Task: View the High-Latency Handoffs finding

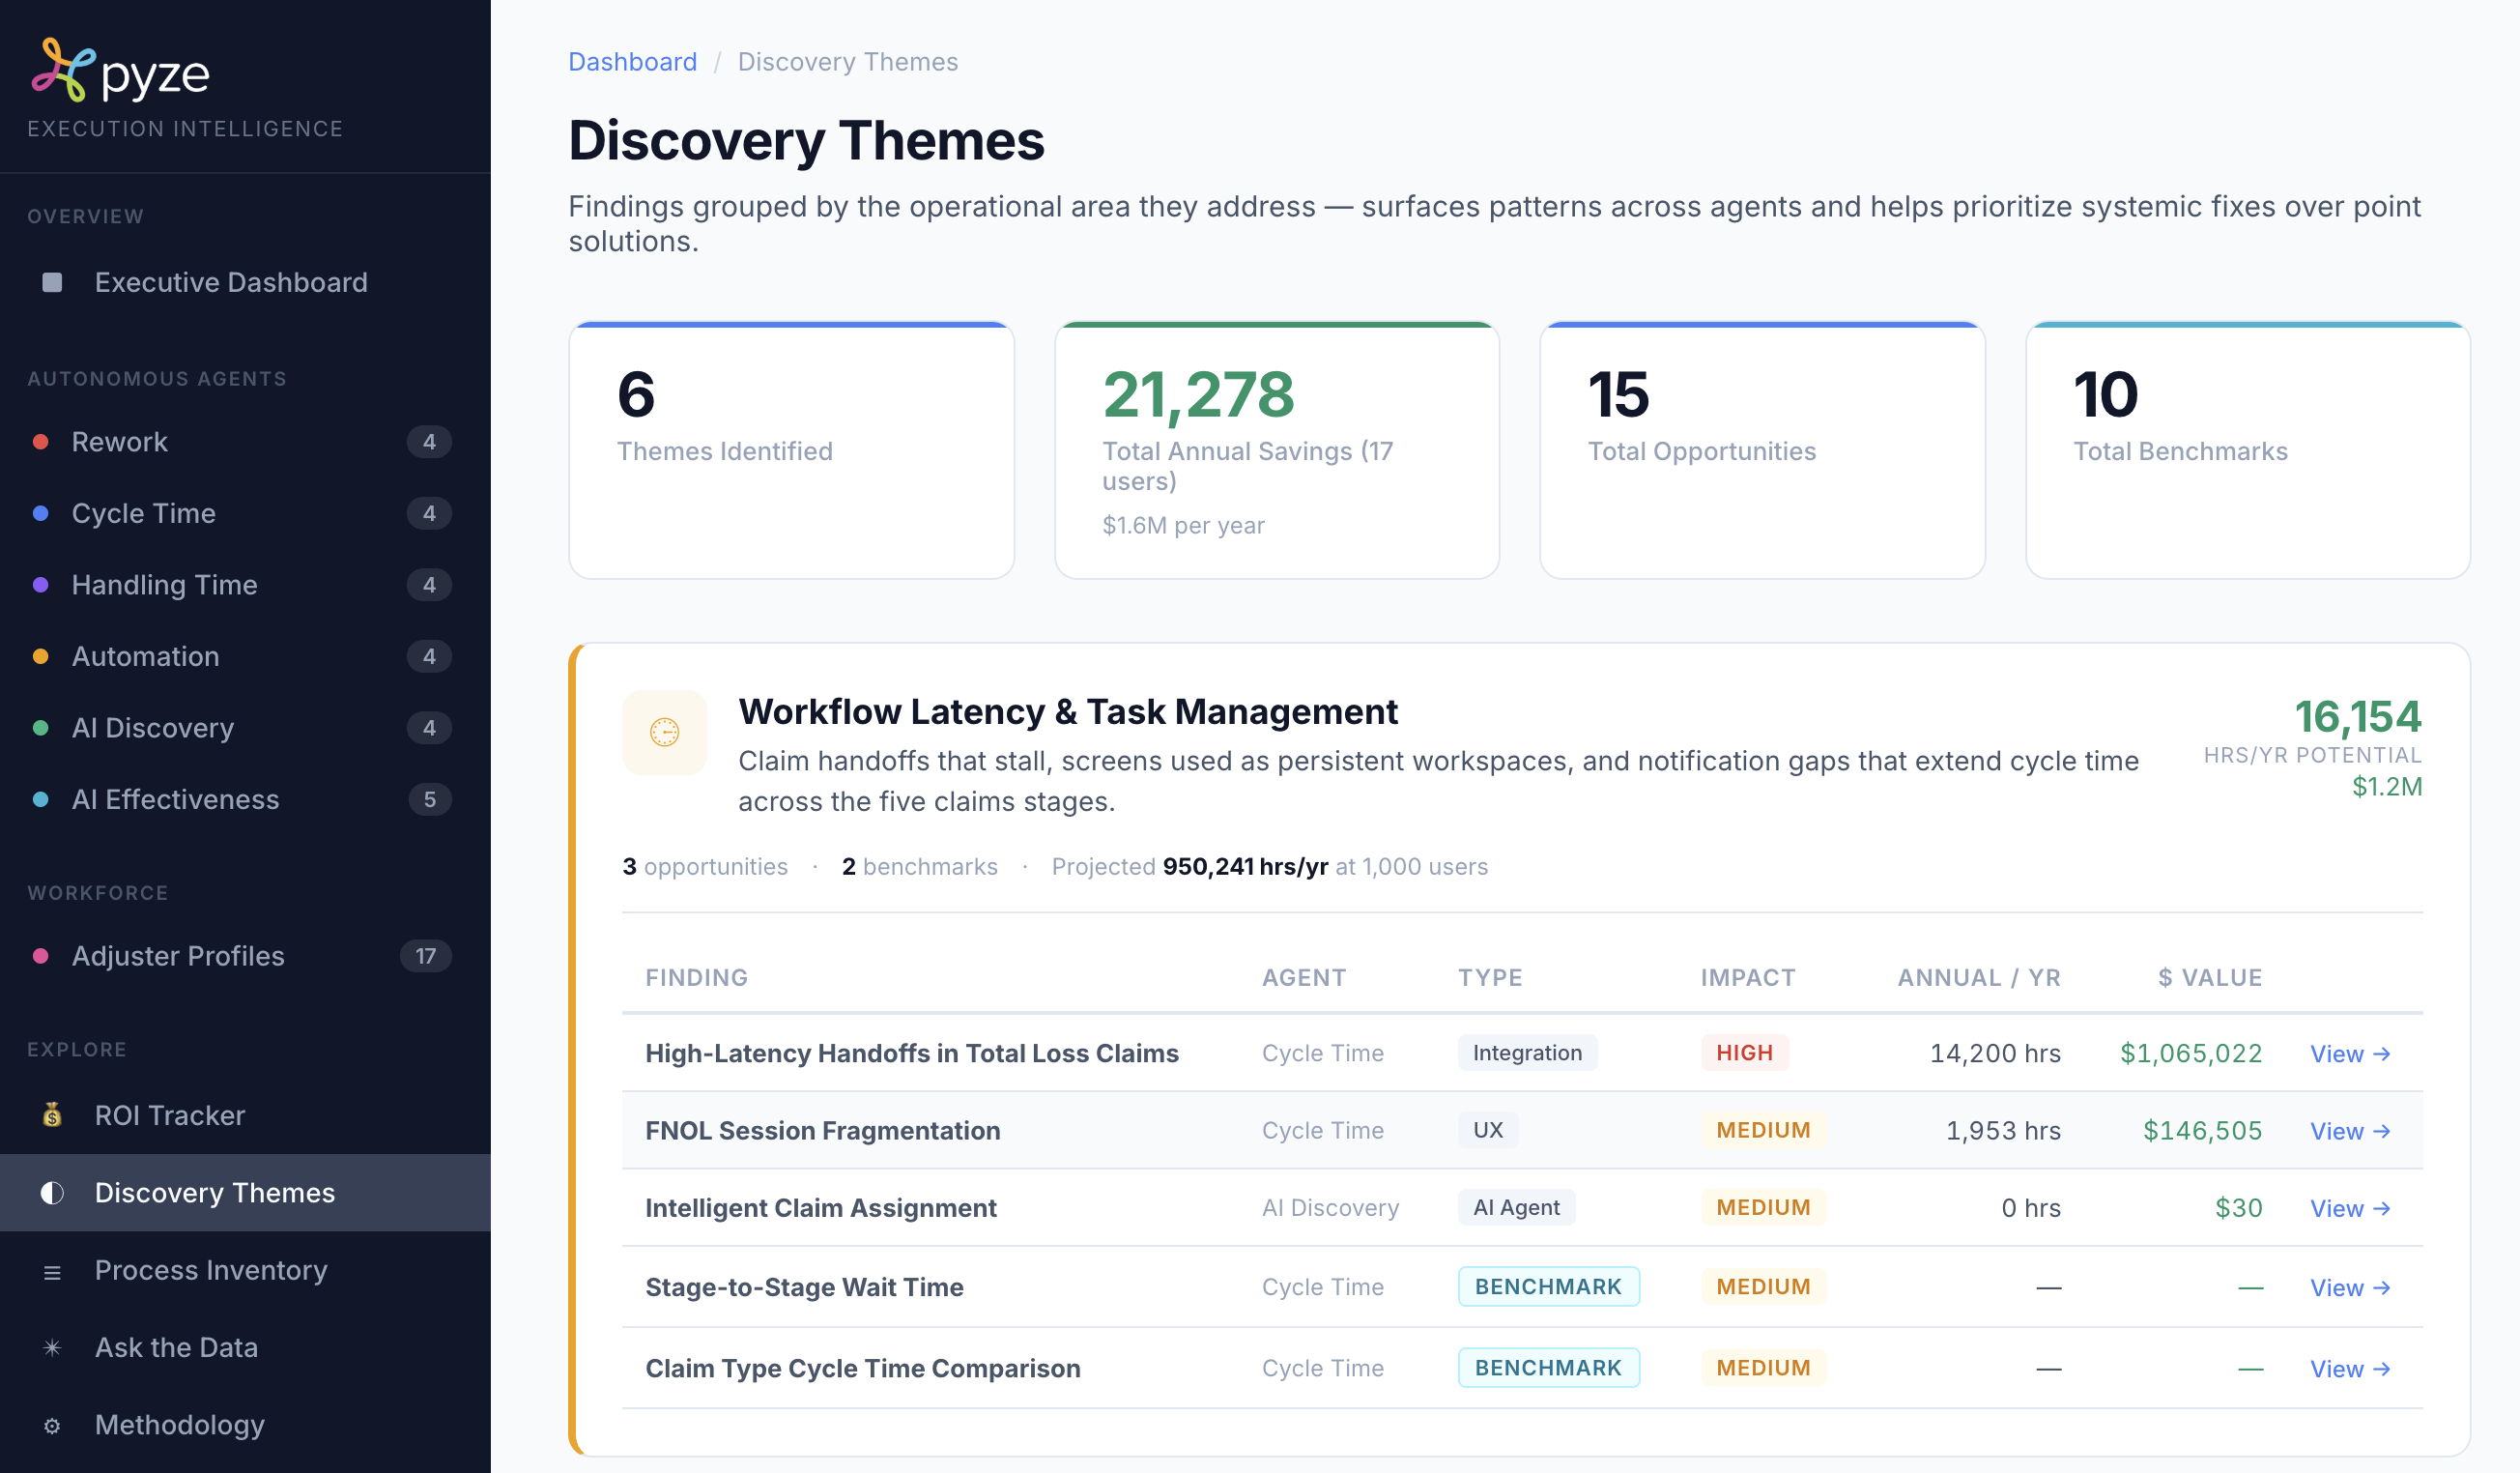Action: click(2350, 1053)
